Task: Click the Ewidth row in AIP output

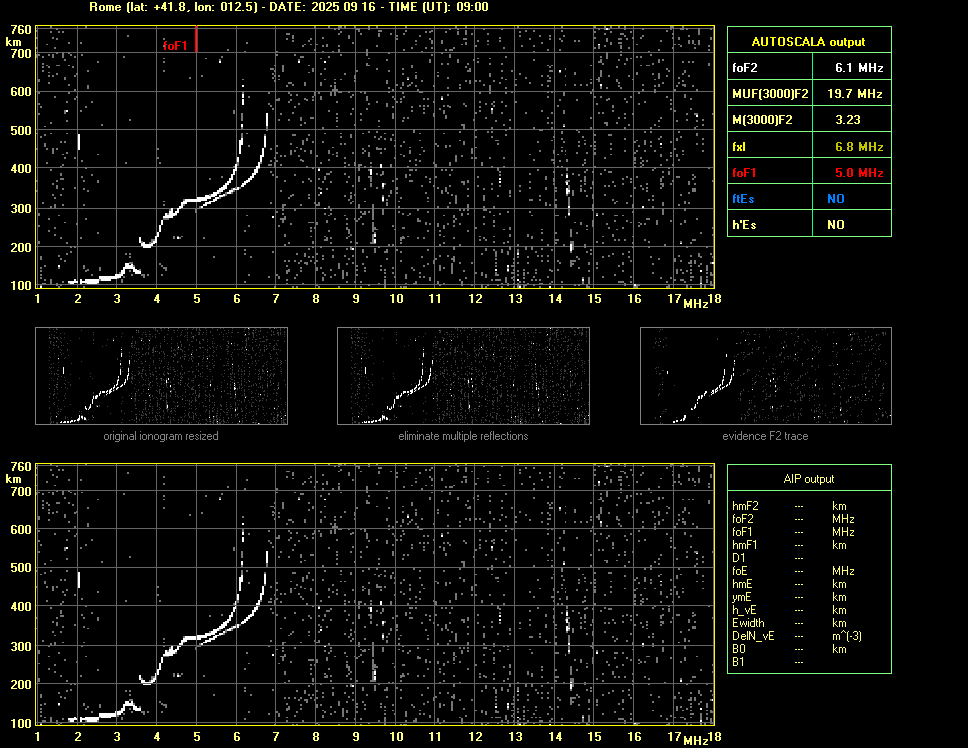Action: click(789, 623)
